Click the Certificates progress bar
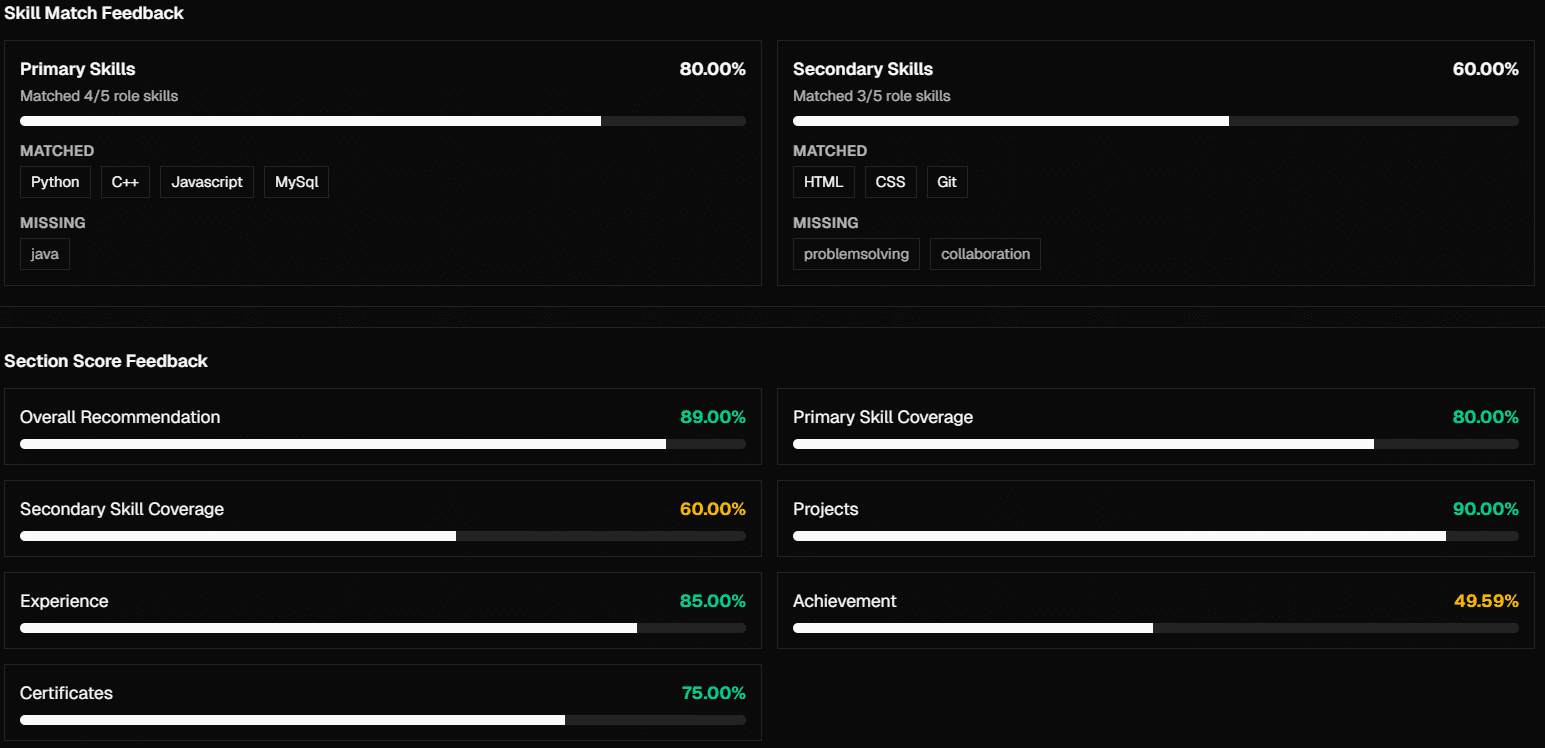This screenshot has width=1545, height=748. click(x=383, y=720)
